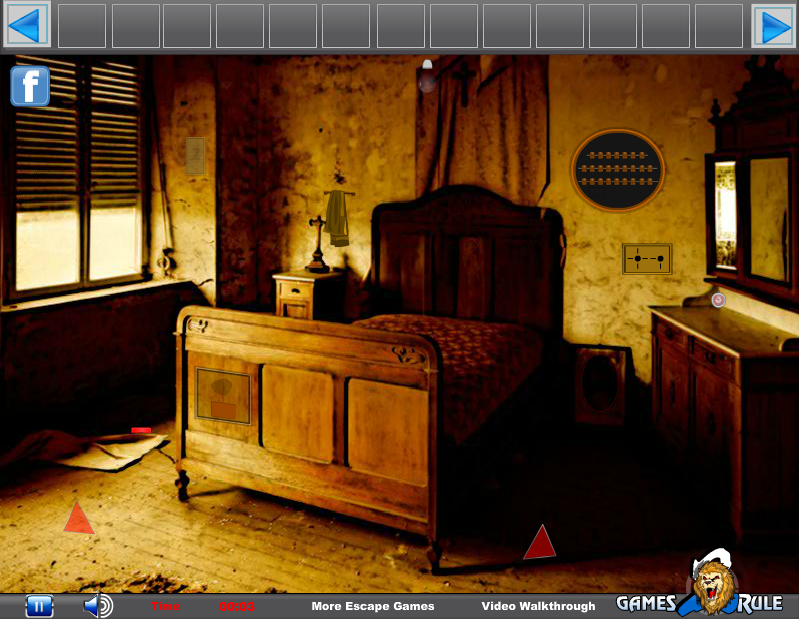
Task: Examine the panel on the bed footboard
Action: (x=223, y=396)
